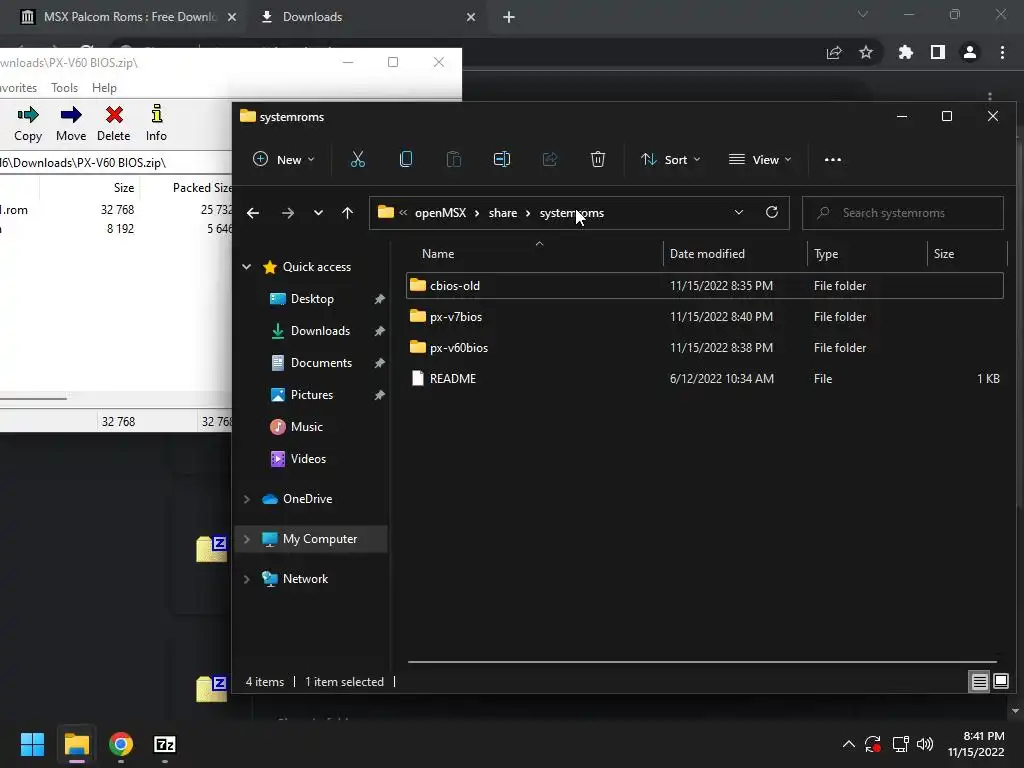The width and height of the screenshot is (1024, 768).
Task: Click the Rename icon in Explorer toolbar
Action: [502, 159]
